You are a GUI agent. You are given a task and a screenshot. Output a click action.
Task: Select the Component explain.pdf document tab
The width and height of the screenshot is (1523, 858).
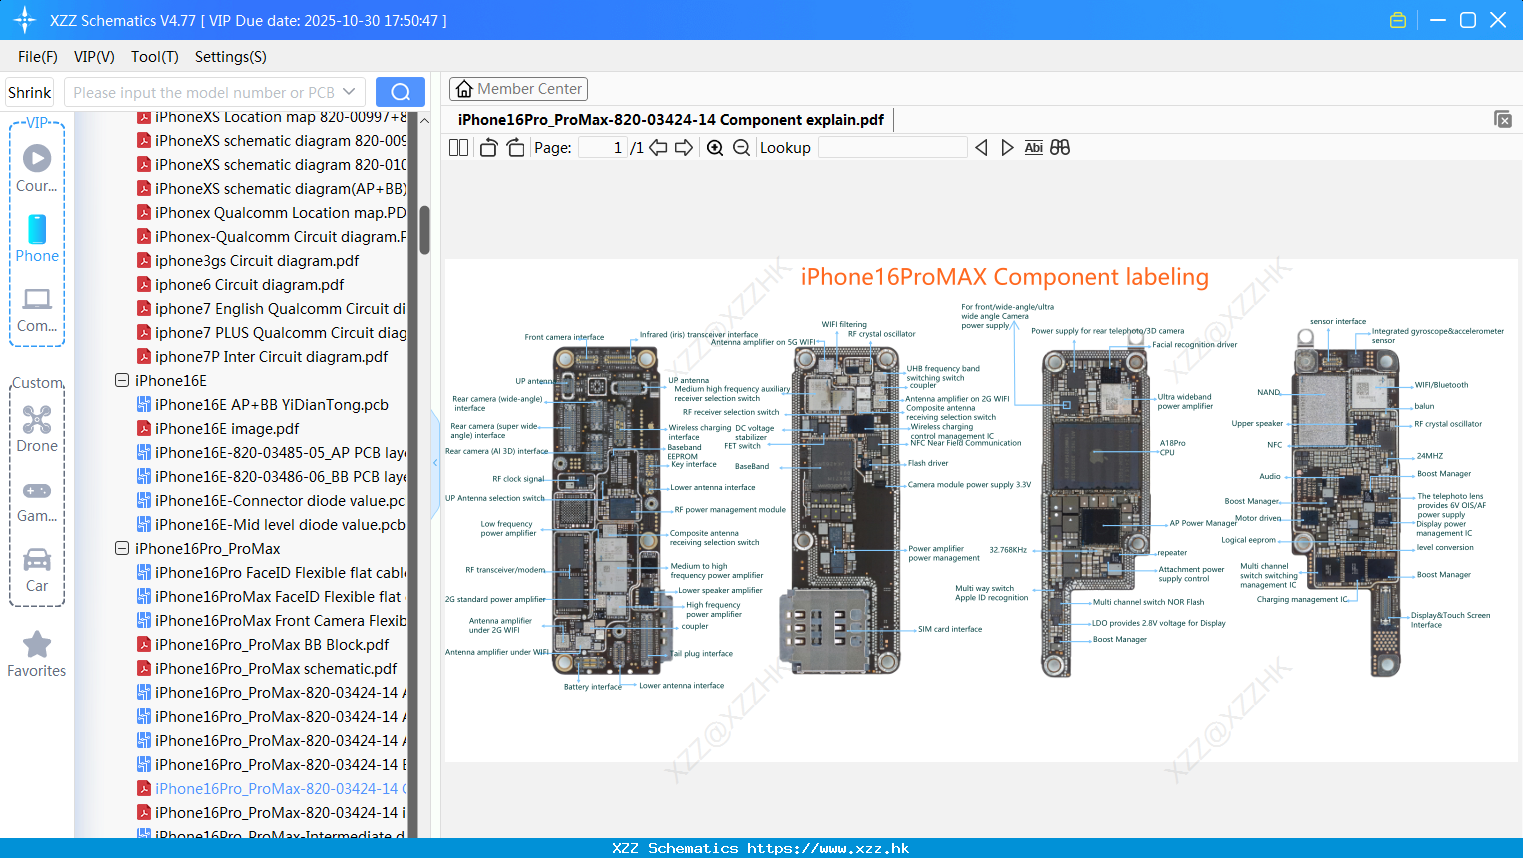671,120
